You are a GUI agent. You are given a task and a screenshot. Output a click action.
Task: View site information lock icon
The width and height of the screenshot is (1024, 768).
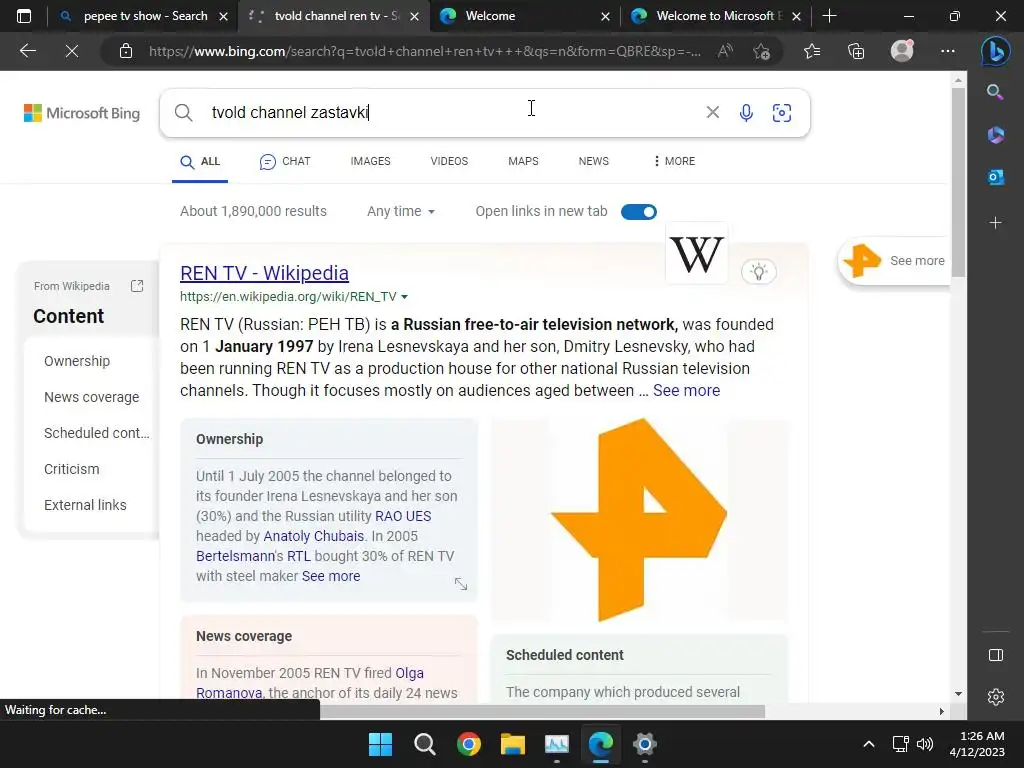pyautogui.click(x=126, y=51)
